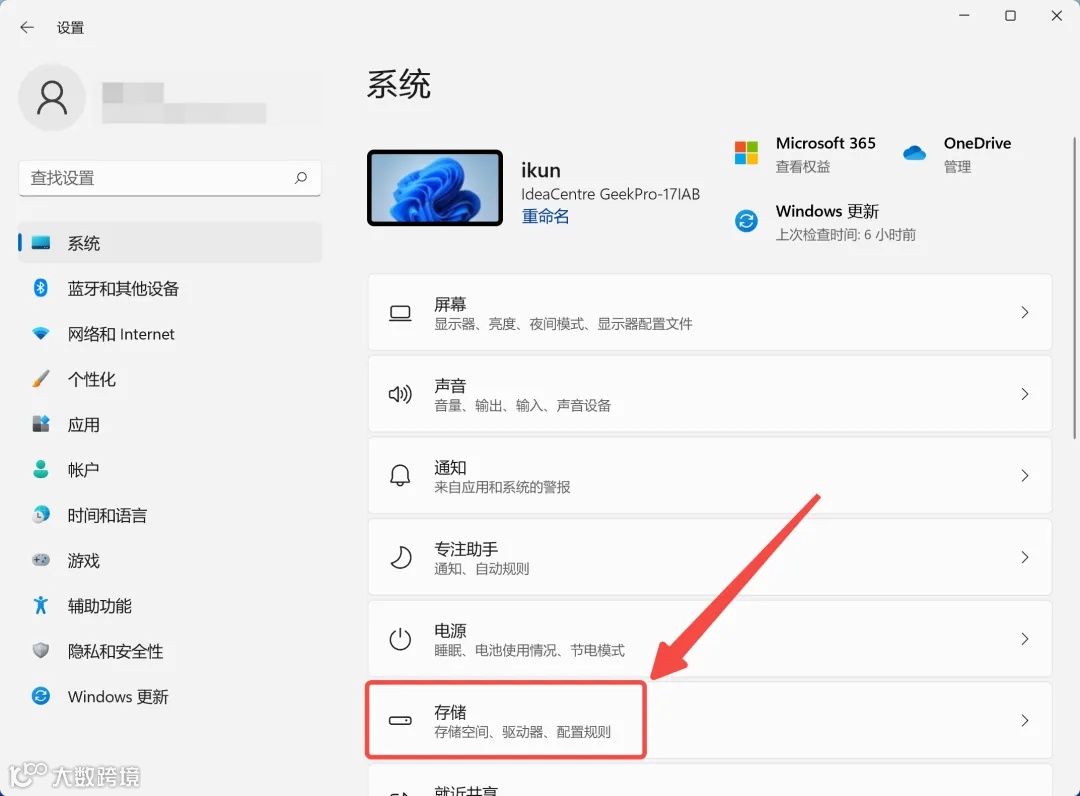Screen dimensions: 1080x796
Task: Click the Wi-Fi icon for 网络和 Internet
Action: 41,333
